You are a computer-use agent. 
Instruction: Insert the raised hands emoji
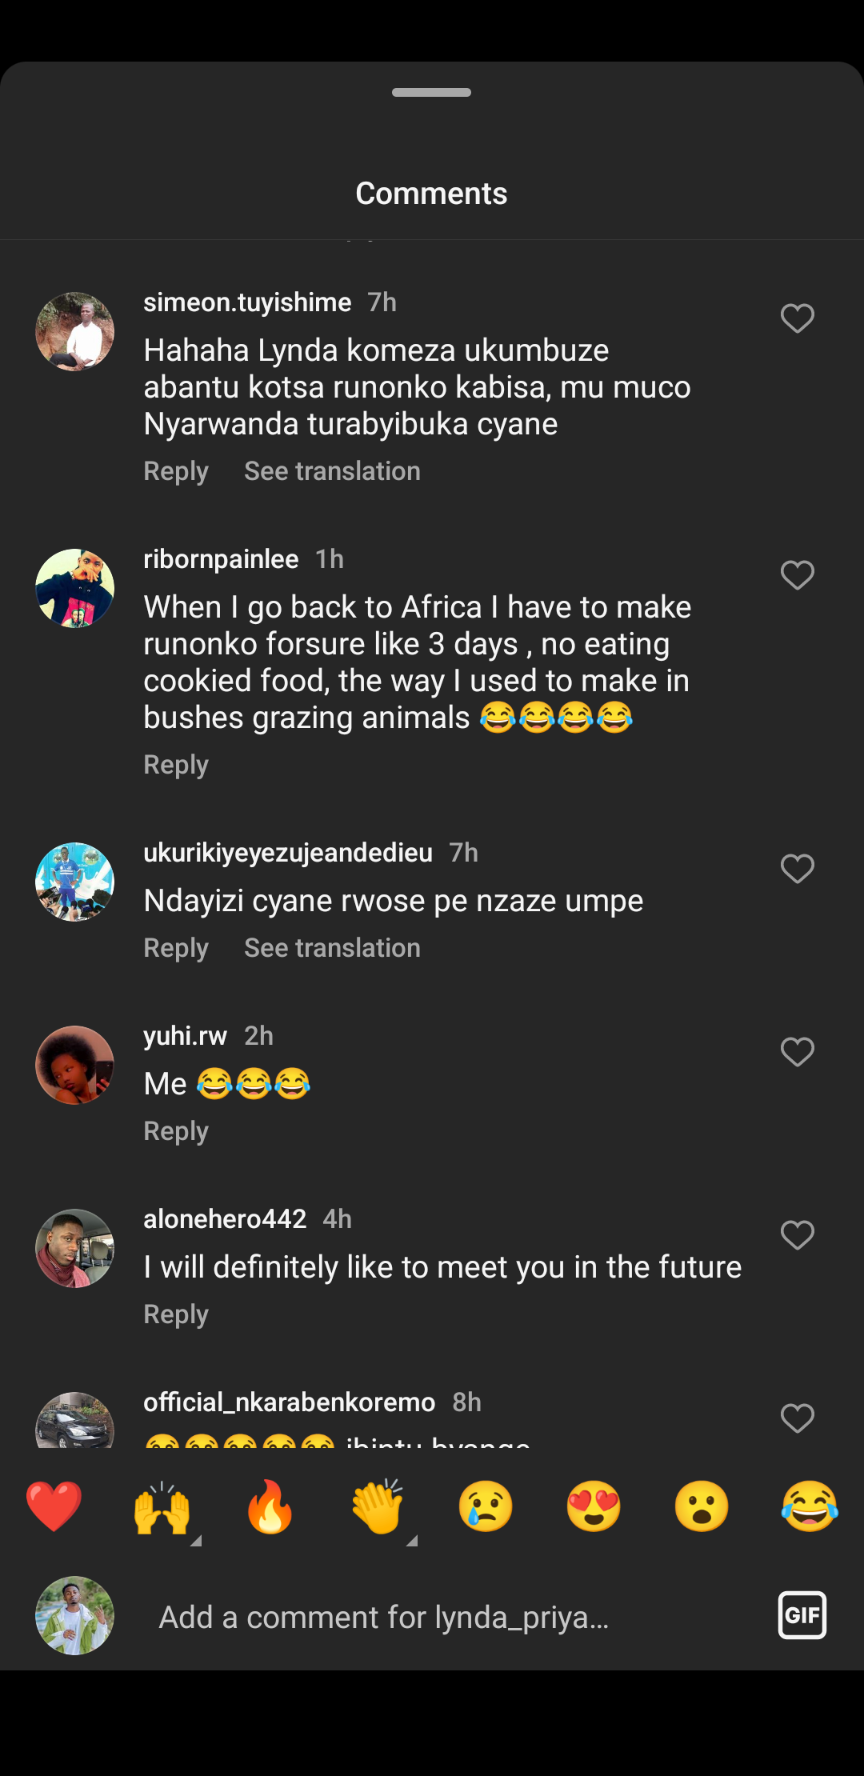tap(162, 1507)
